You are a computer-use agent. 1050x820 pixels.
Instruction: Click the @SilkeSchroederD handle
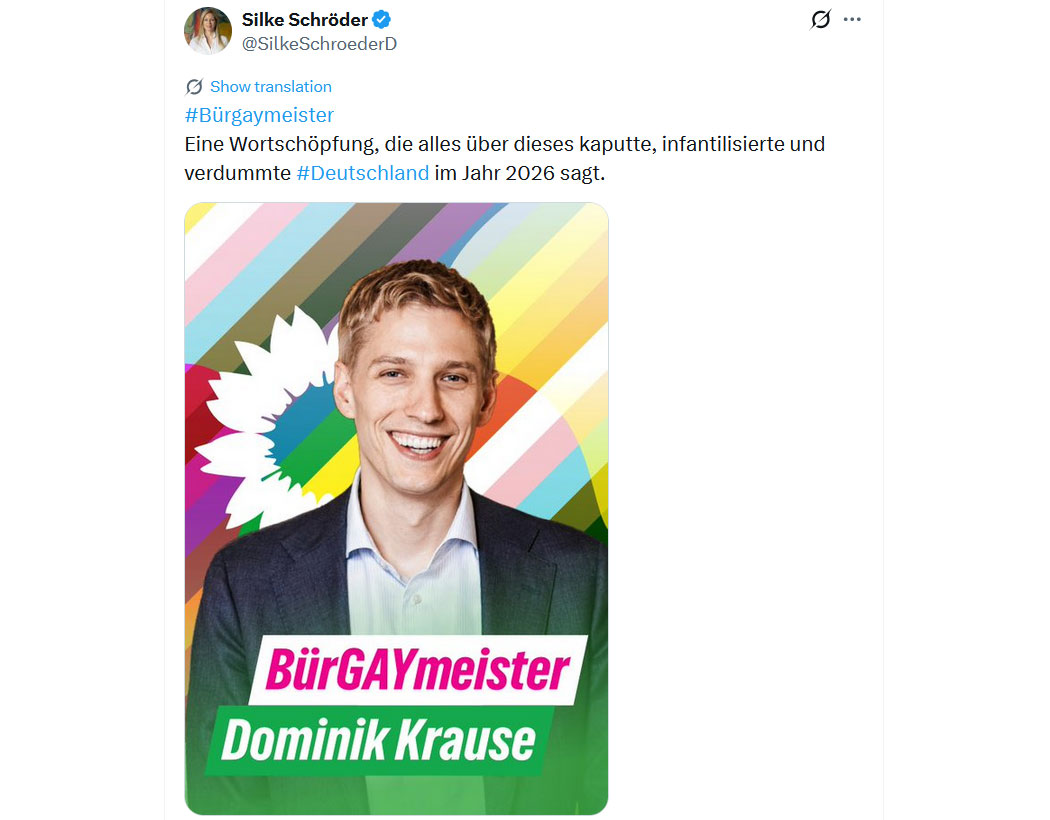coord(319,44)
